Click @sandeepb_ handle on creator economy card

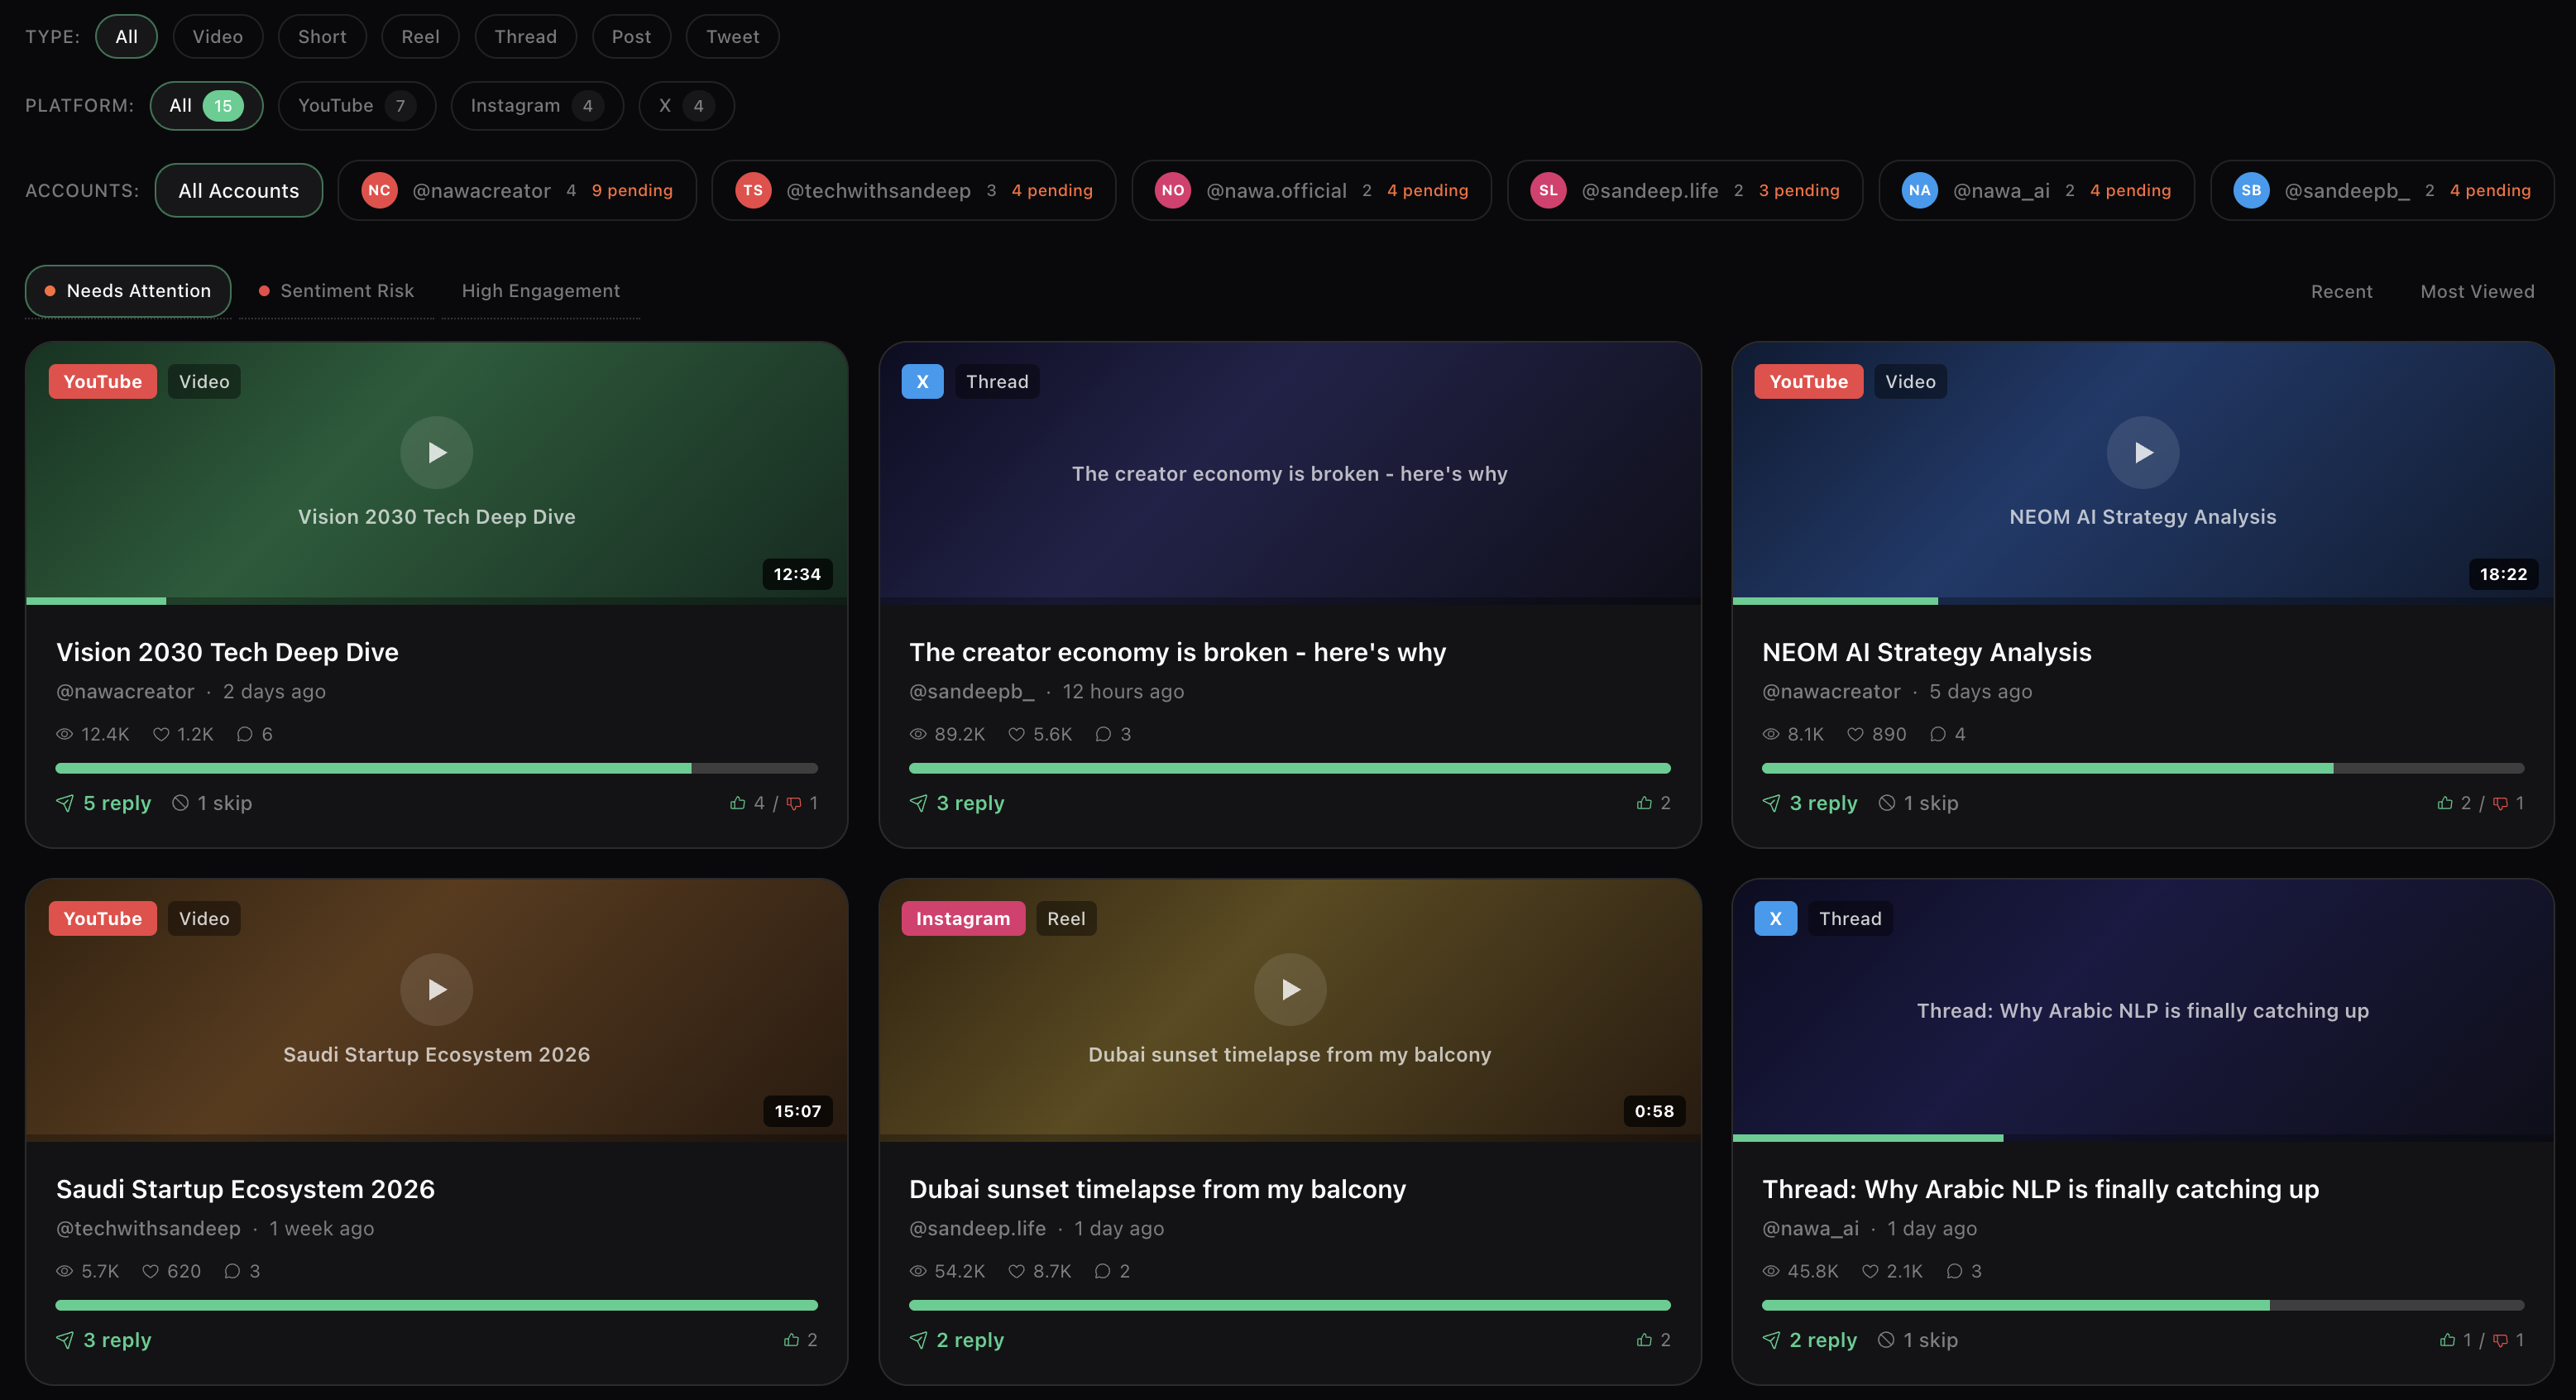(x=971, y=692)
